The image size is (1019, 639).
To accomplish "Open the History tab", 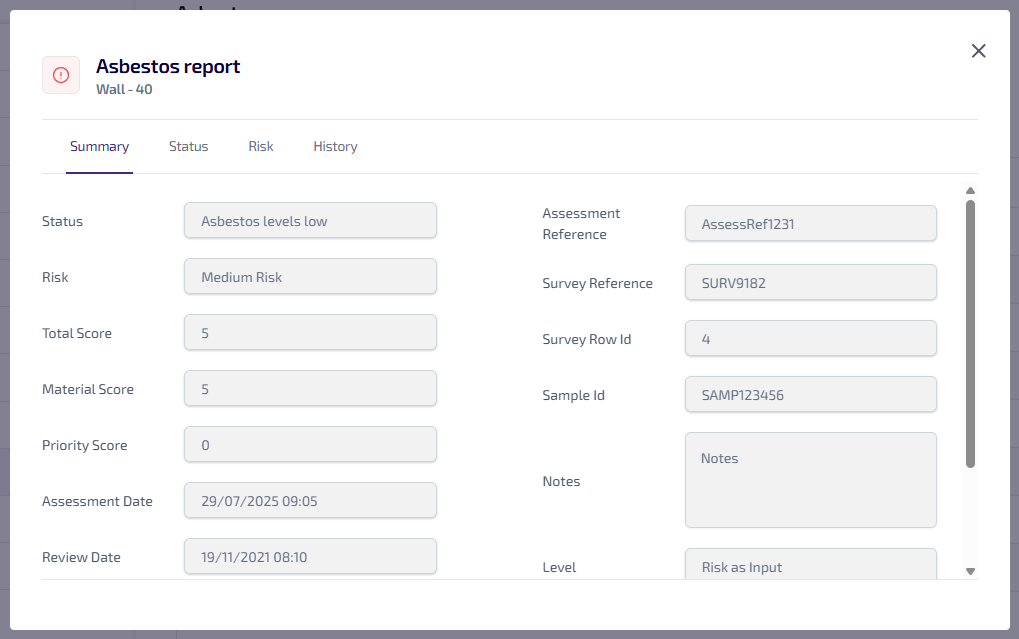I will (x=335, y=147).
